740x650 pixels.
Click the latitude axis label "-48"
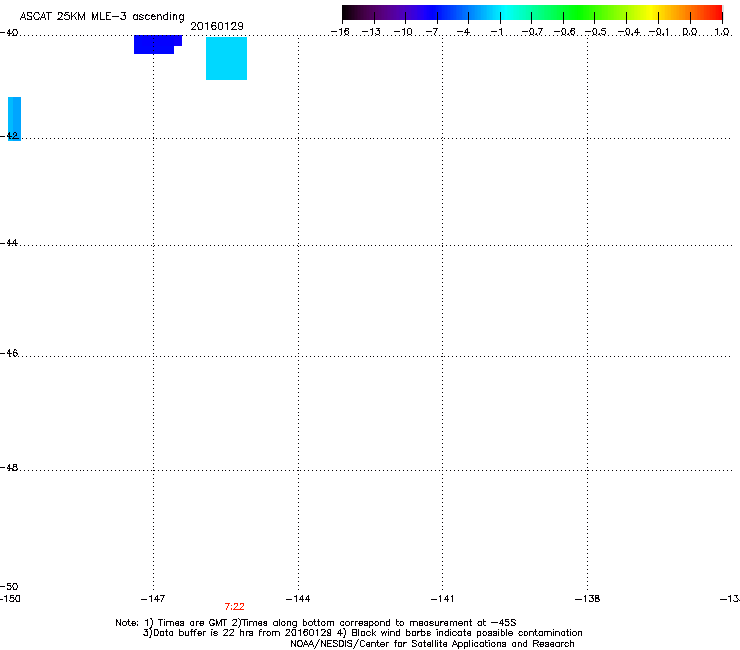click(9, 467)
